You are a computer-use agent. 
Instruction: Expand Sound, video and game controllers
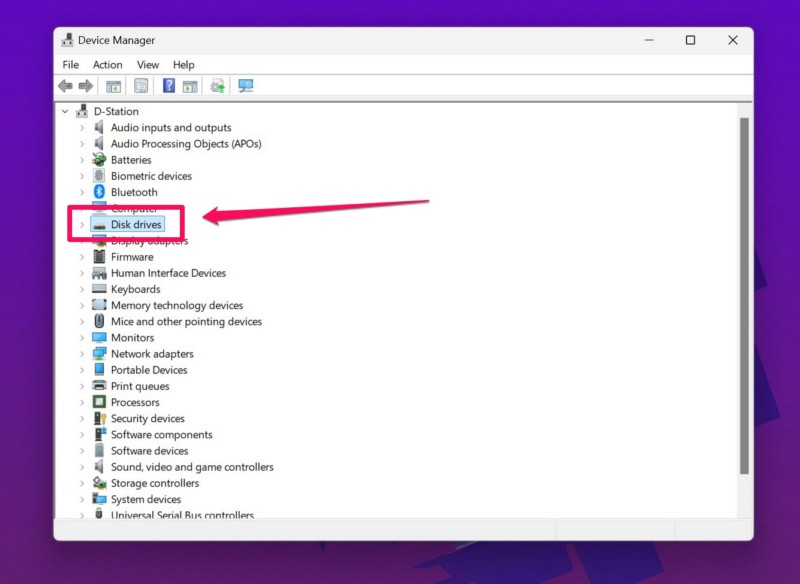click(x=82, y=467)
